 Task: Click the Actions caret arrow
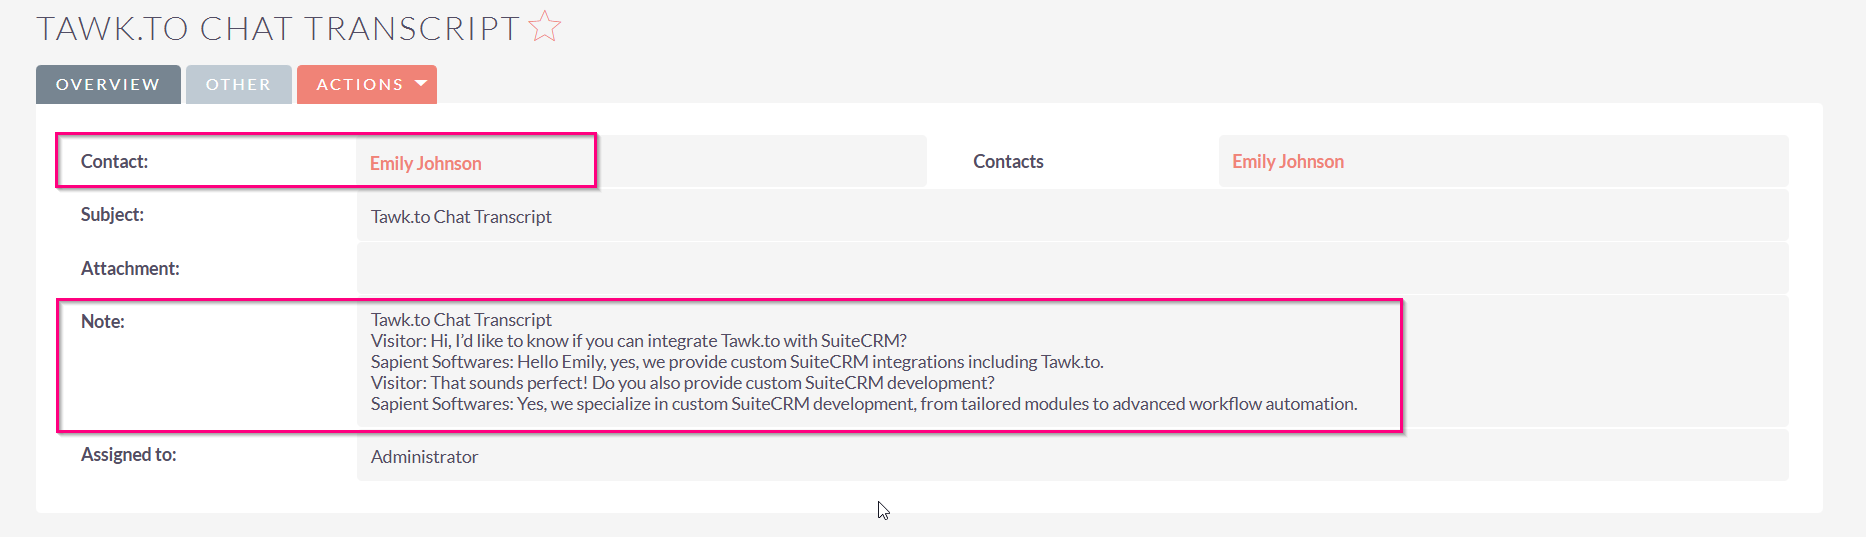(x=421, y=84)
